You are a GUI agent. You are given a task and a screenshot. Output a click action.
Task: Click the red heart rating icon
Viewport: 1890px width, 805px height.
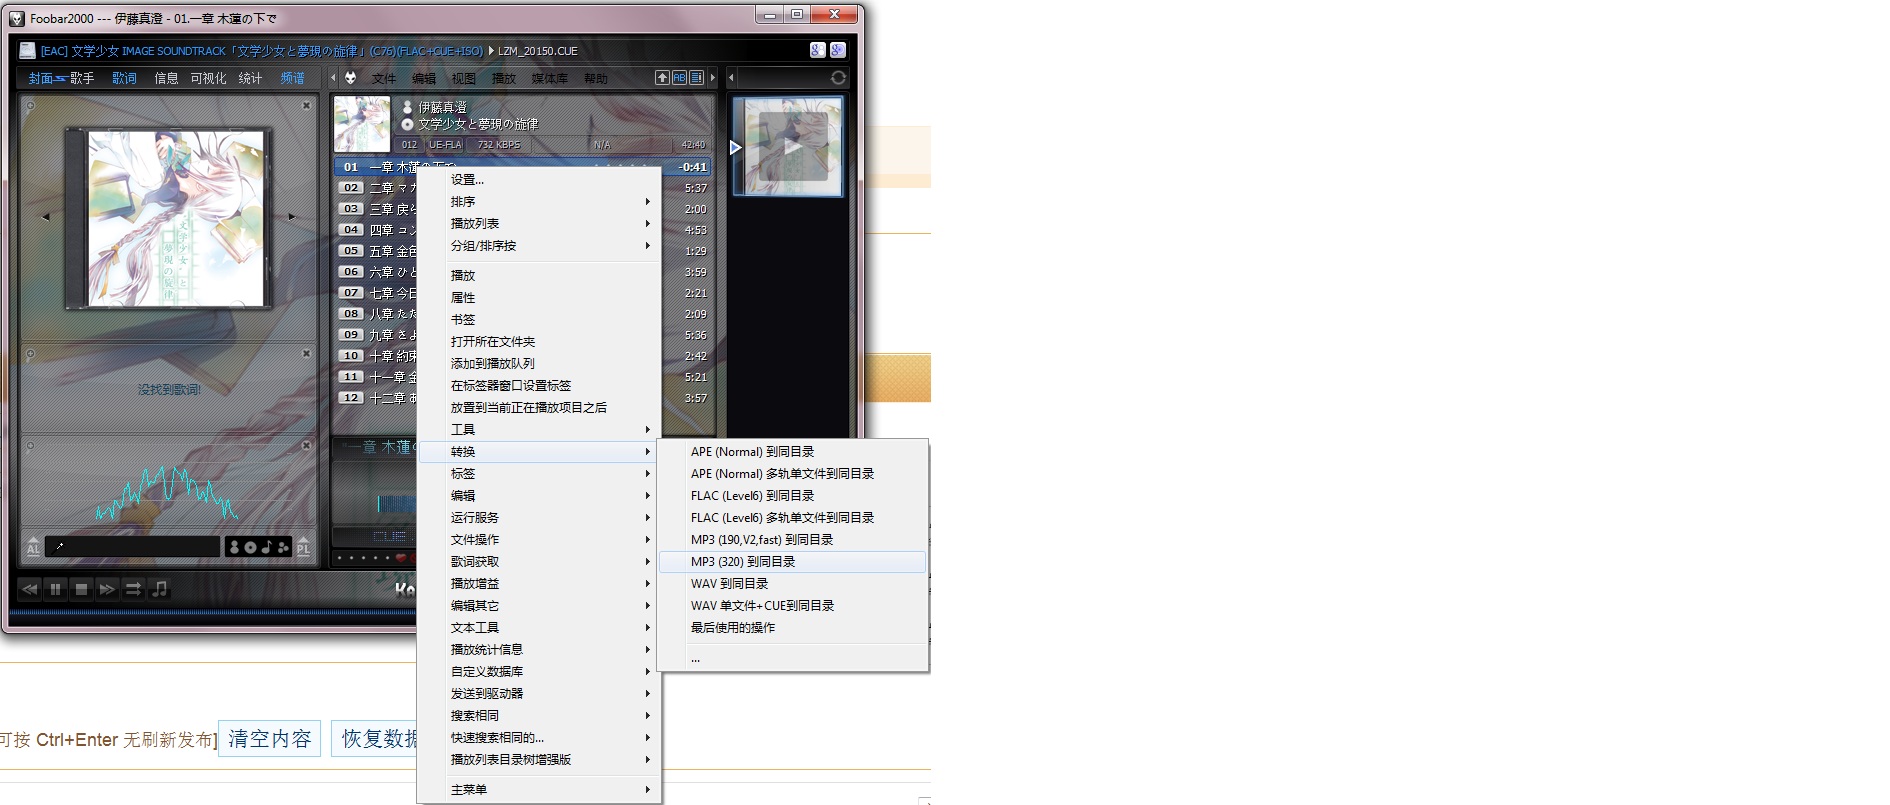(401, 558)
